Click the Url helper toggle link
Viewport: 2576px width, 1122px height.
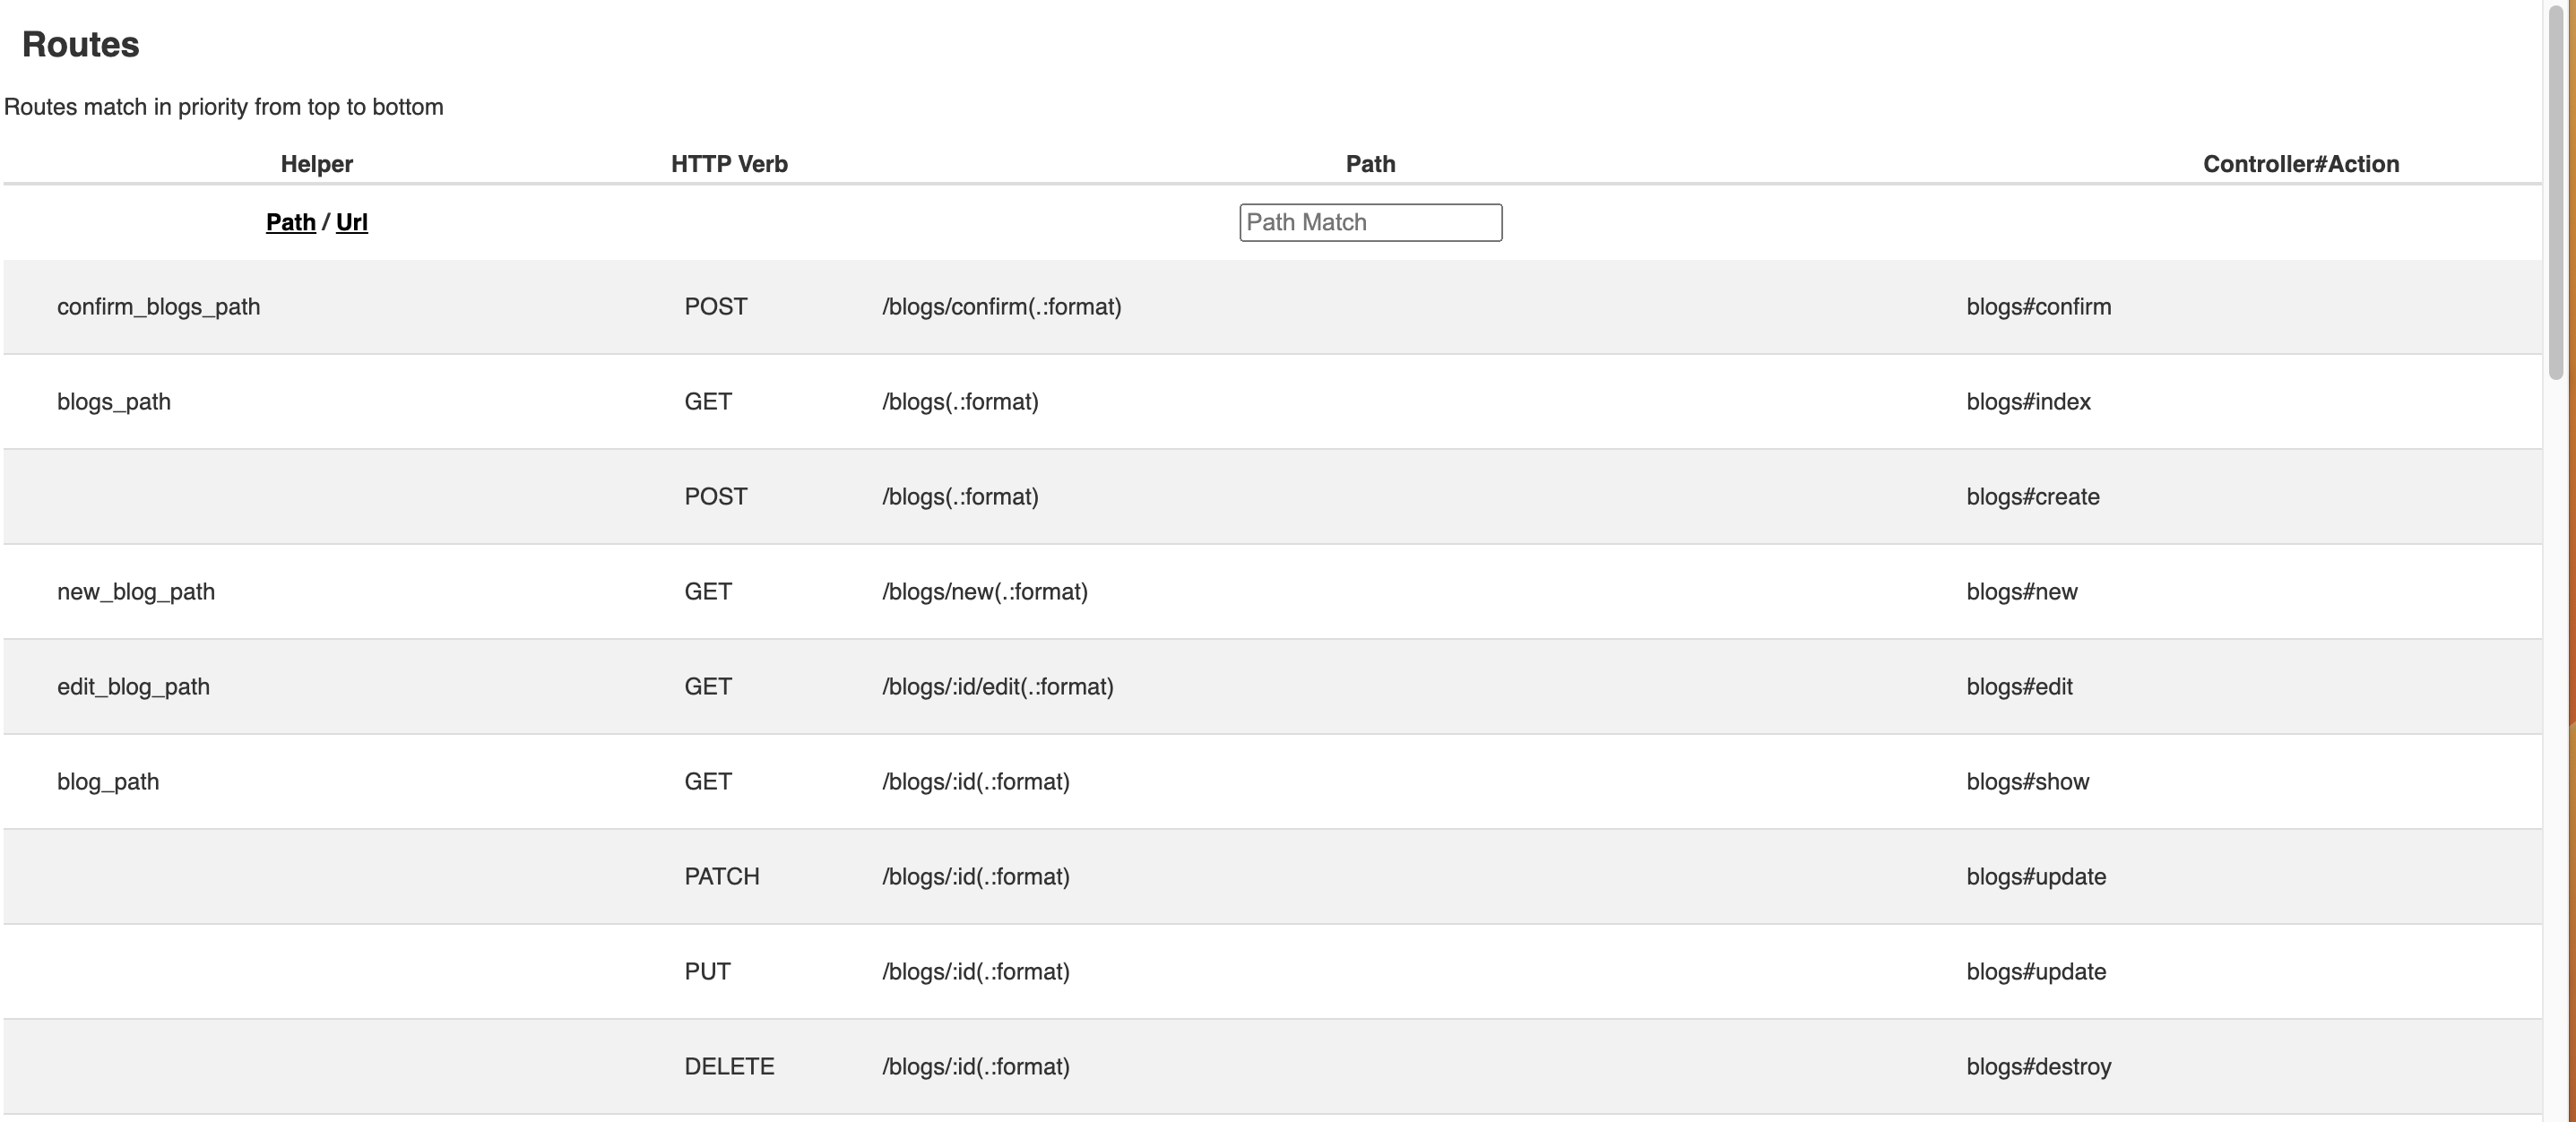click(351, 222)
